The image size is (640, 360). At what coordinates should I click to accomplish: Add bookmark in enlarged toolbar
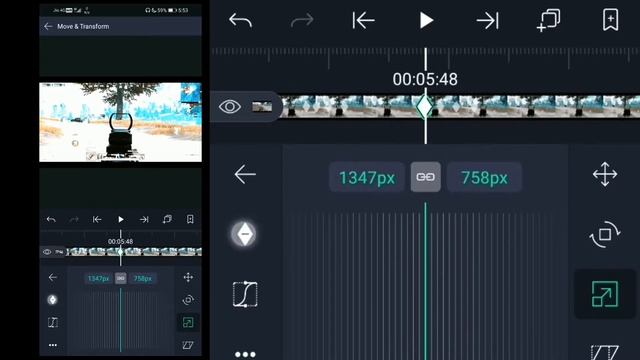(610, 20)
